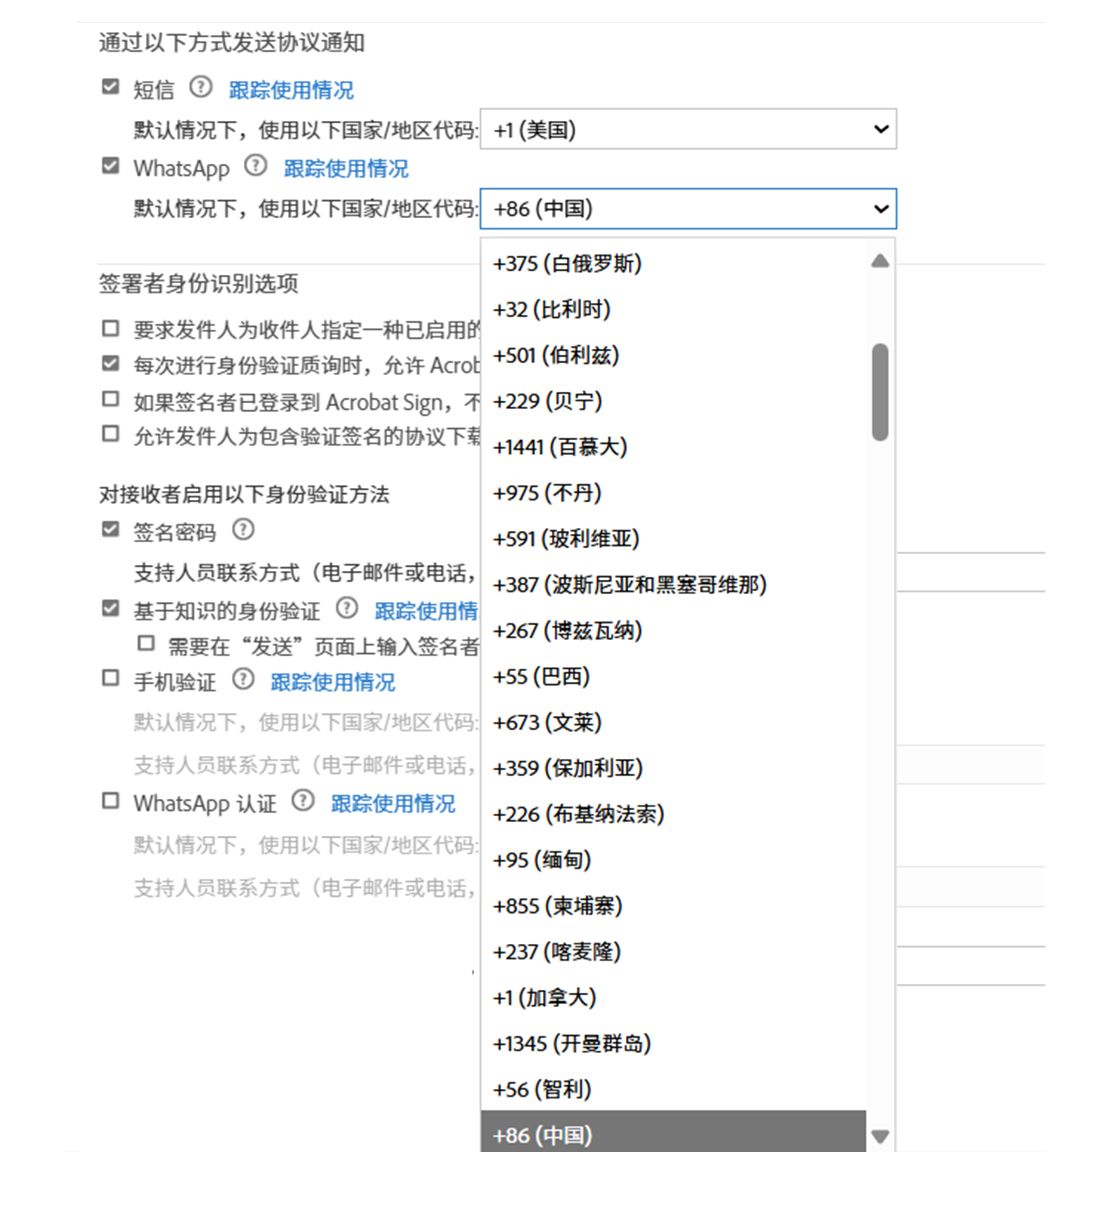Open help icon next to 短信
This screenshot has height=1207, width=1115.
pos(201,87)
